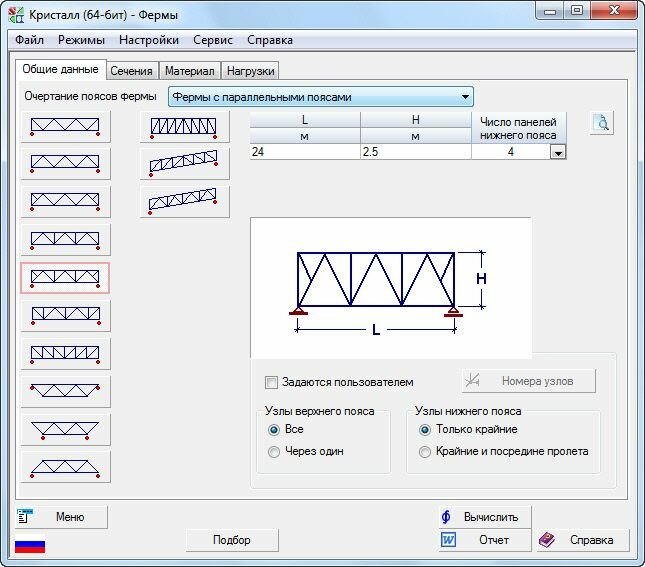Open the Файл menu
This screenshot has height=567, width=645.
[x=30, y=40]
